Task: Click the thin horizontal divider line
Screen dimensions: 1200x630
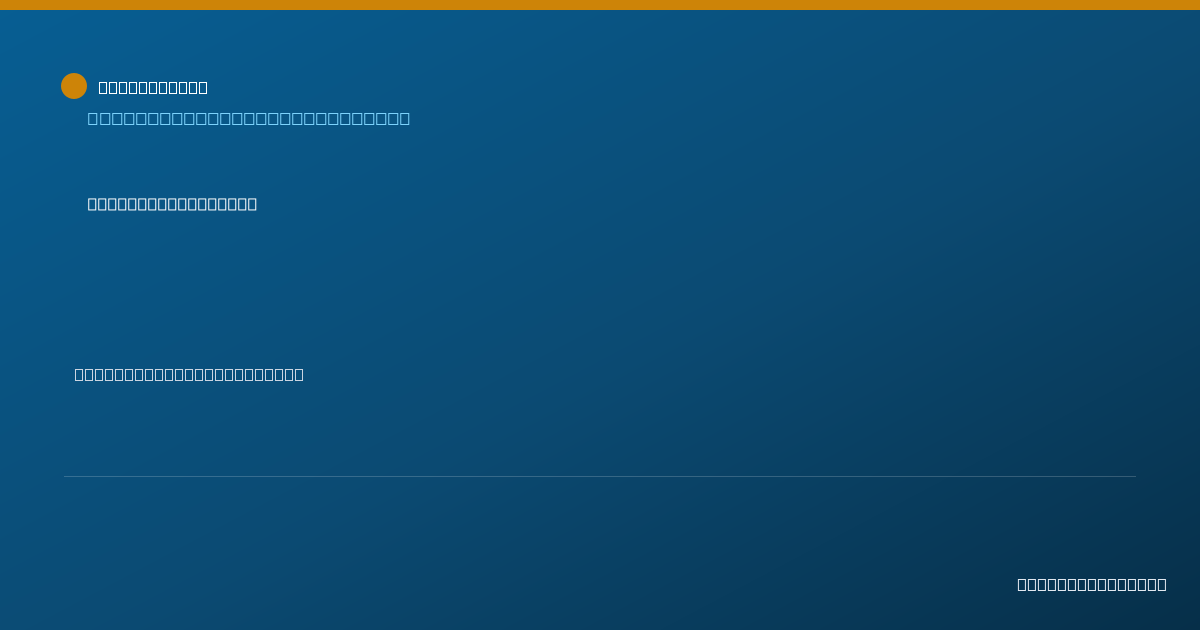Action: [x=600, y=476]
